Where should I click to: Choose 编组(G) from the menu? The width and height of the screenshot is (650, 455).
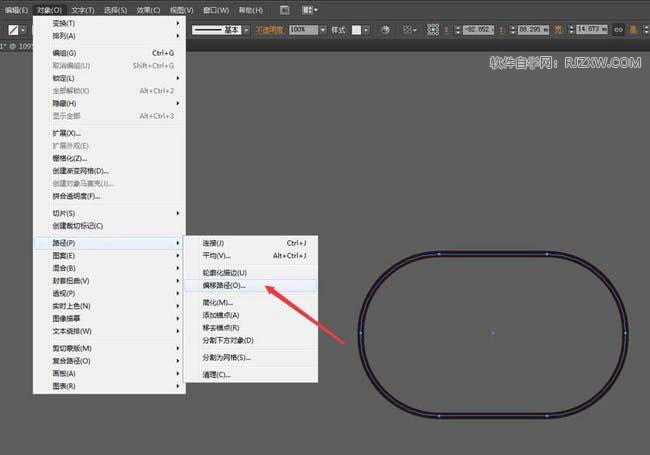coord(109,53)
